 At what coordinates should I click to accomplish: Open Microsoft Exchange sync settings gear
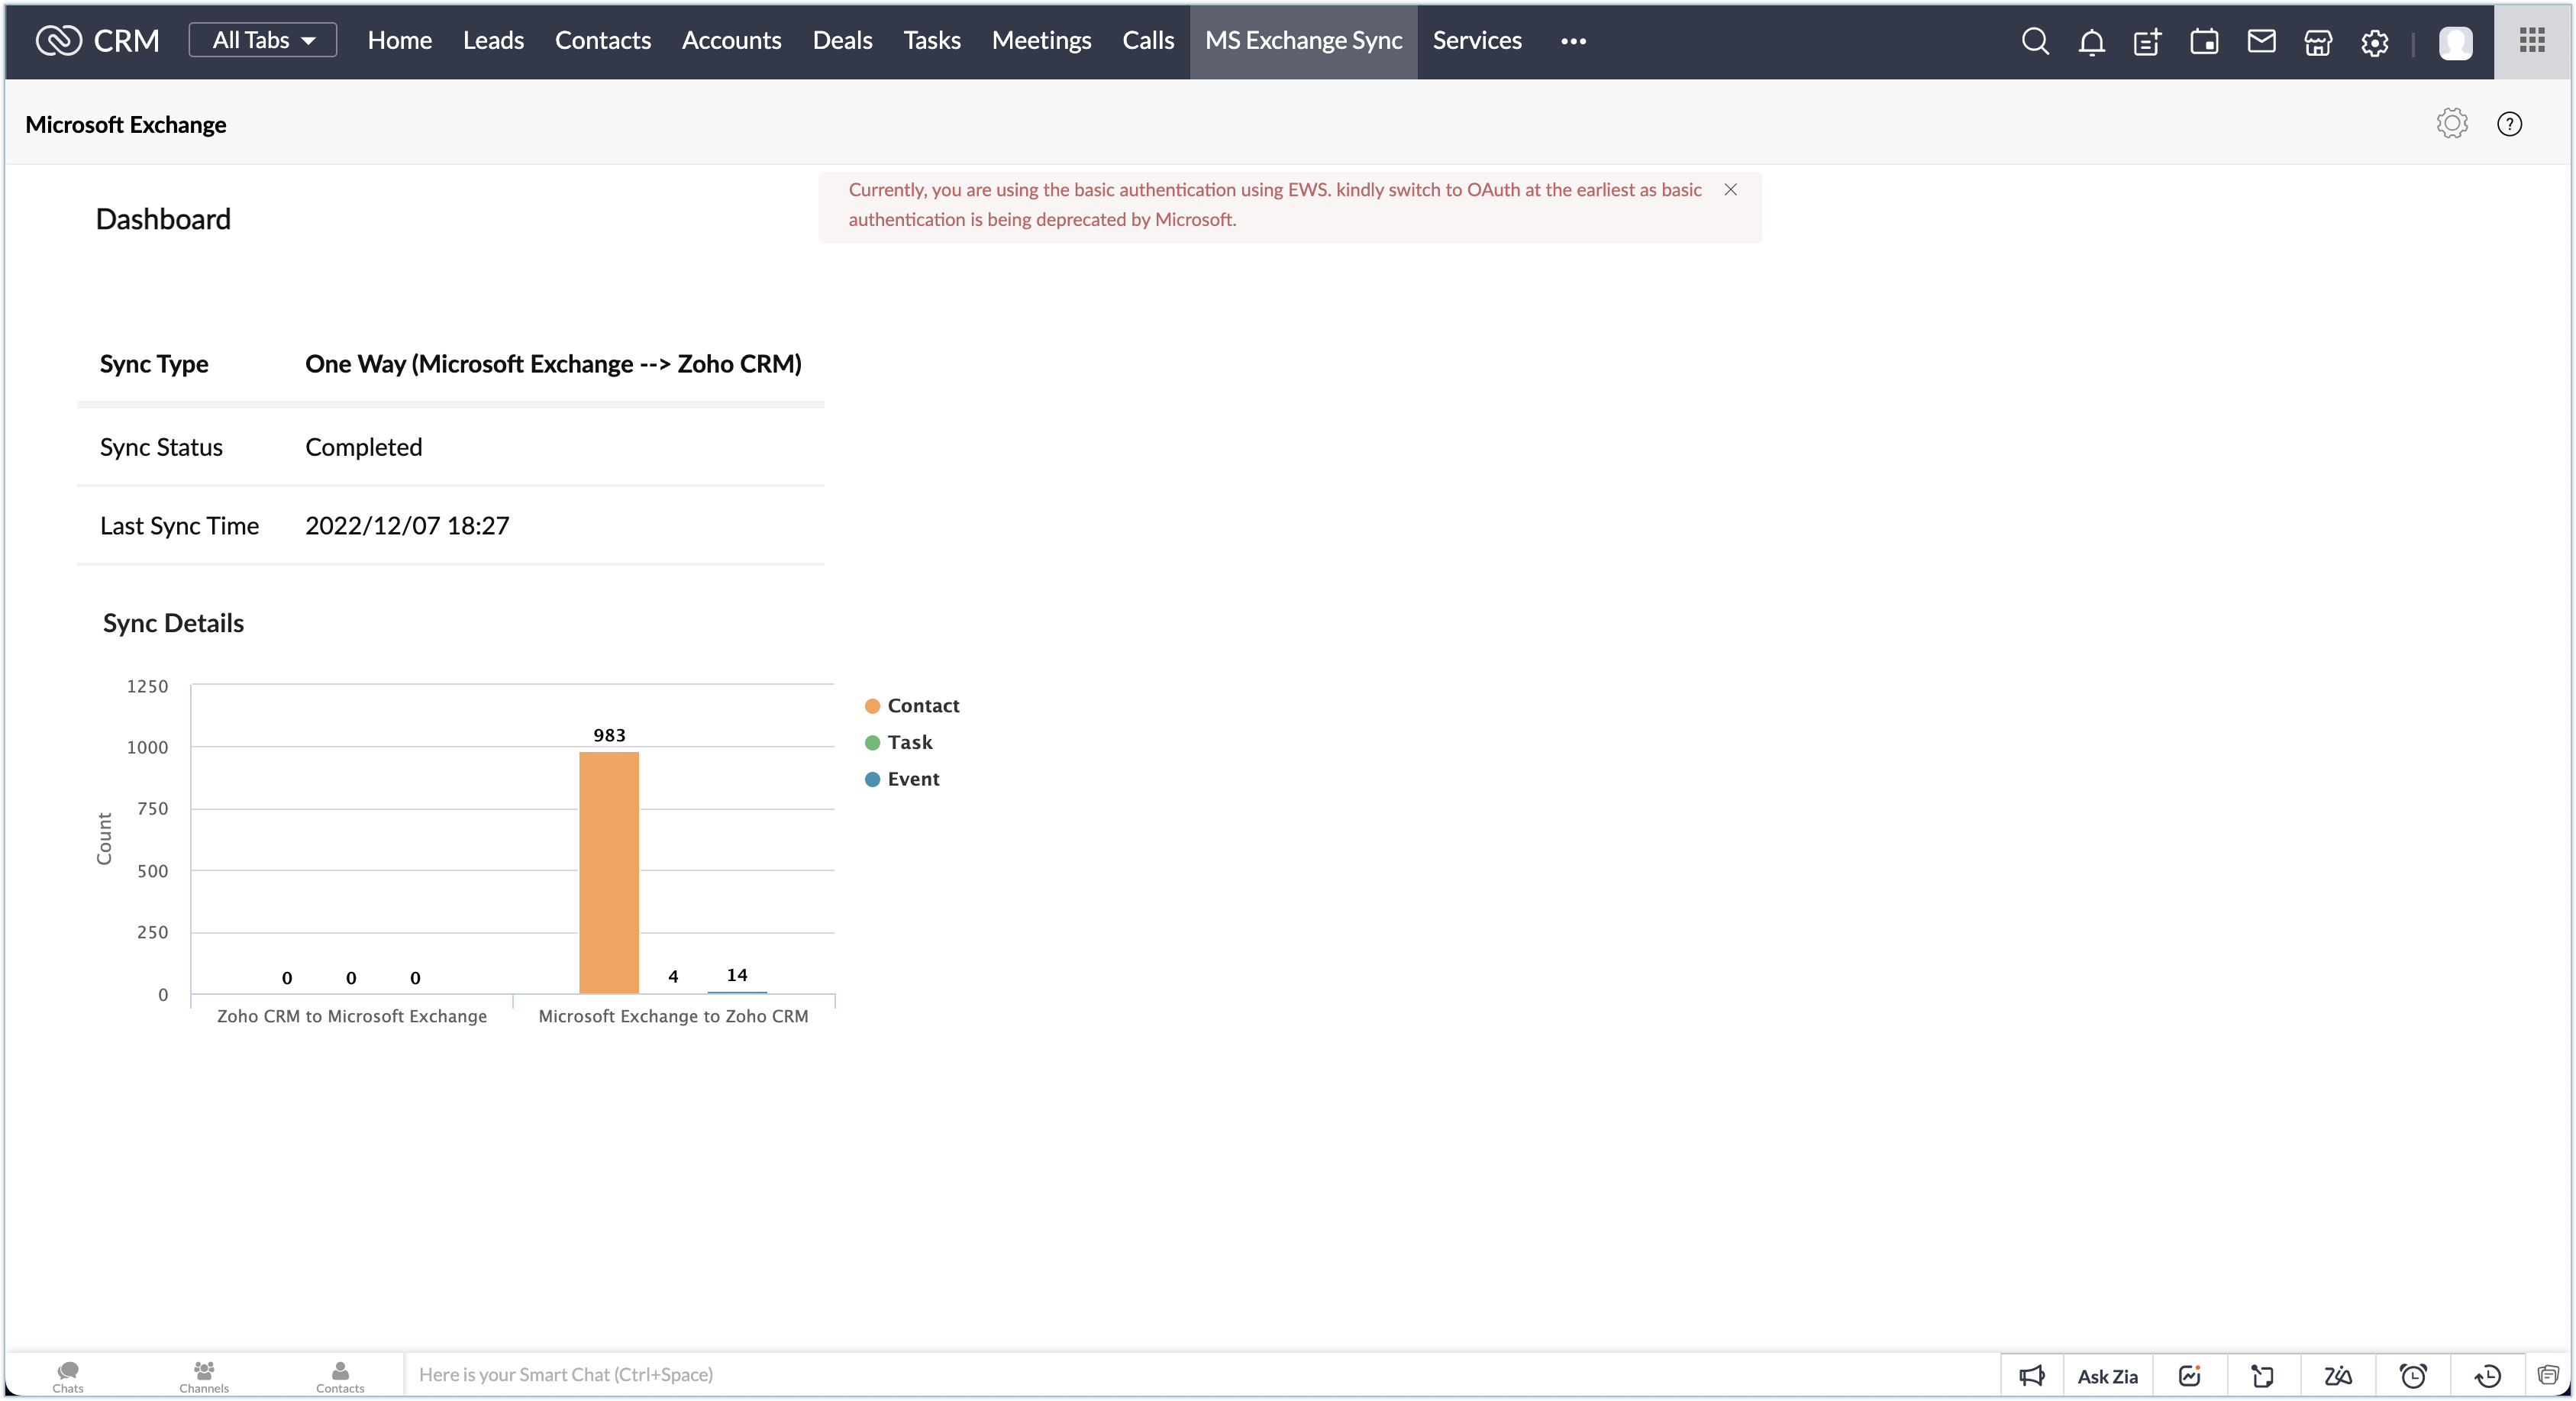pyautogui.click(x=2452, y=124)
